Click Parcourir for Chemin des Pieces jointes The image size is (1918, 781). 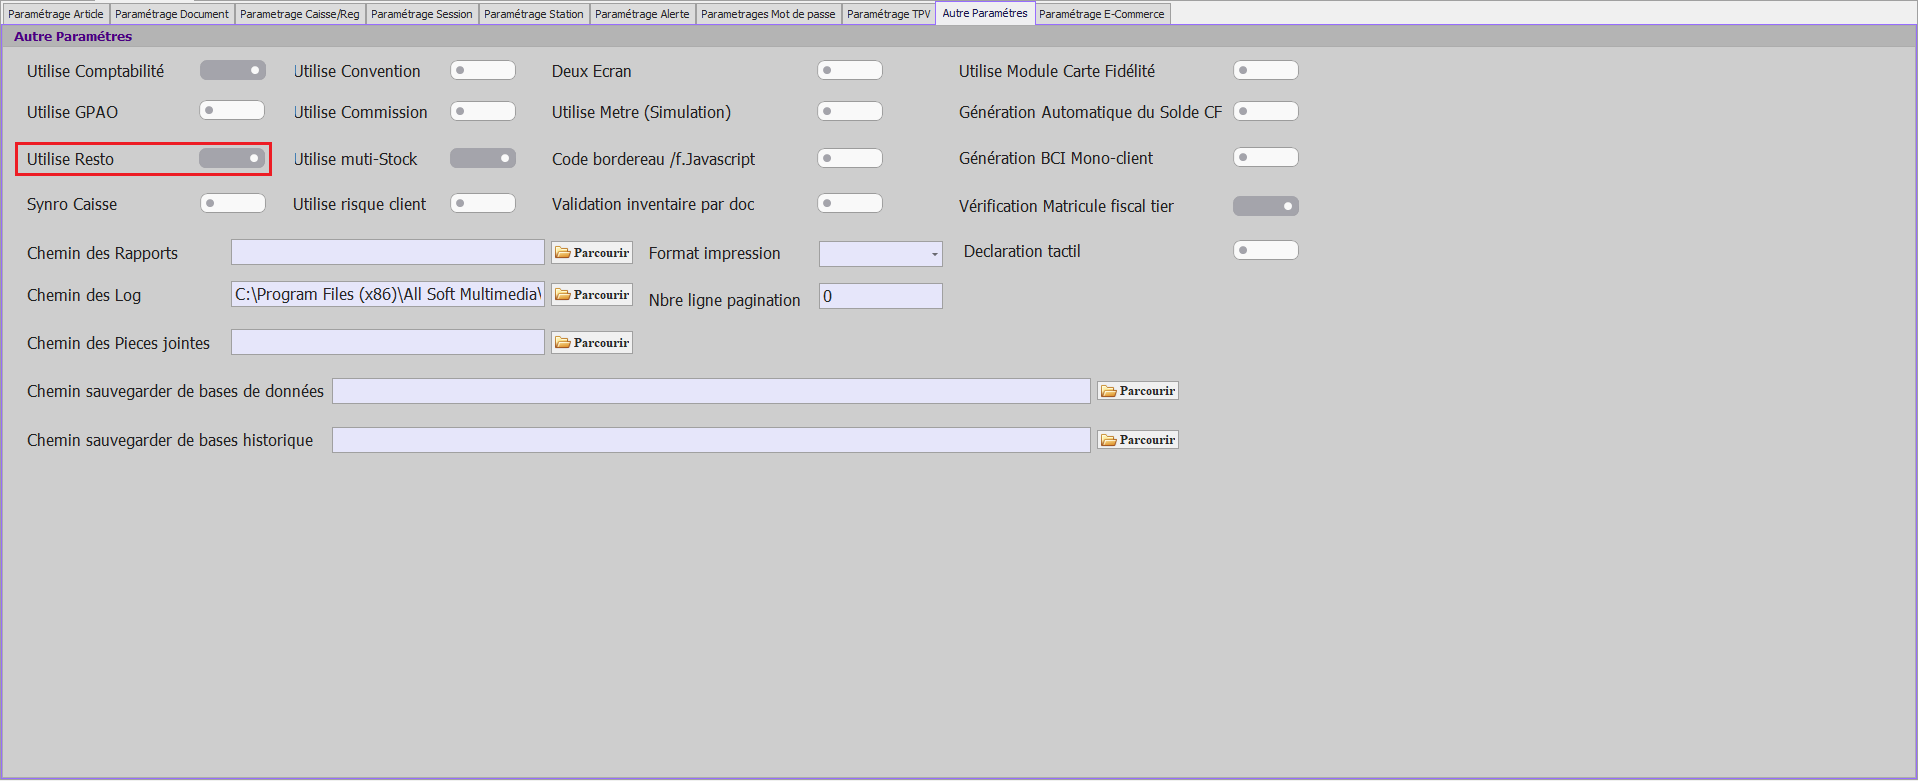pyautogui.click(x=592, y=342)
